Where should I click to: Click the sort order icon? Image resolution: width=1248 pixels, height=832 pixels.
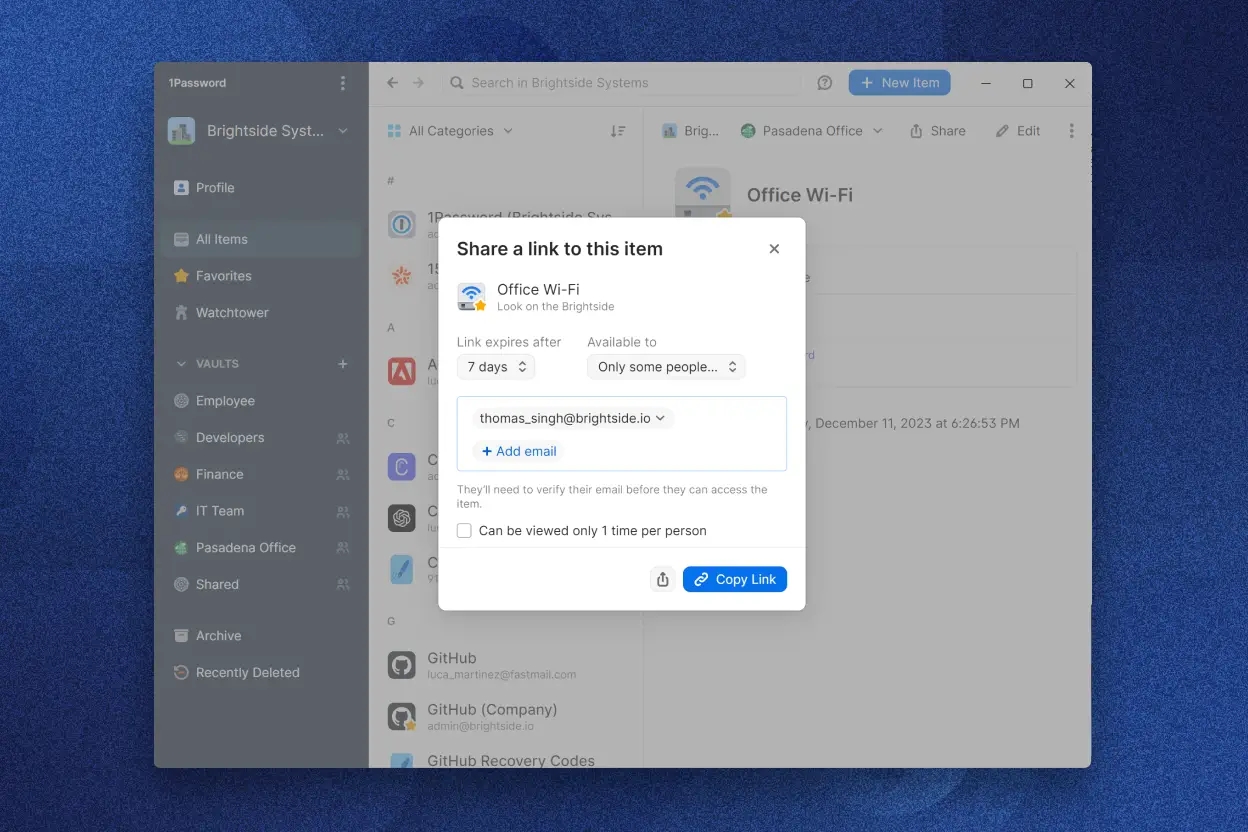click(618, 131)
